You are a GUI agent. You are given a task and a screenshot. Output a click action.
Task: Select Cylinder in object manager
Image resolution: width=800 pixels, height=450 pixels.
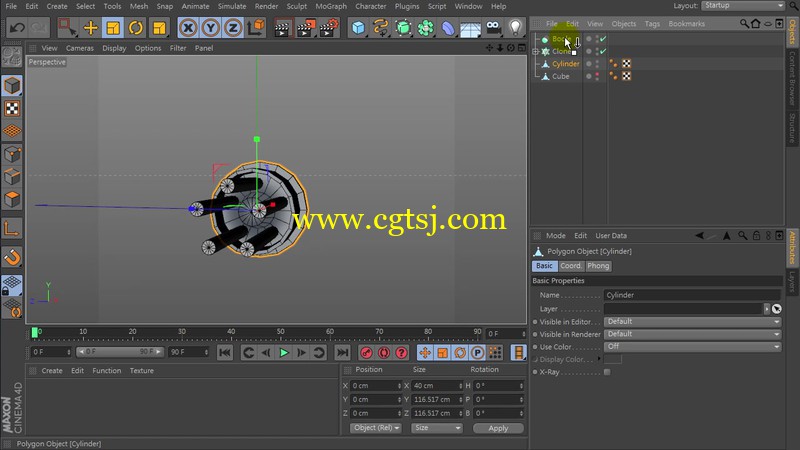565,64
